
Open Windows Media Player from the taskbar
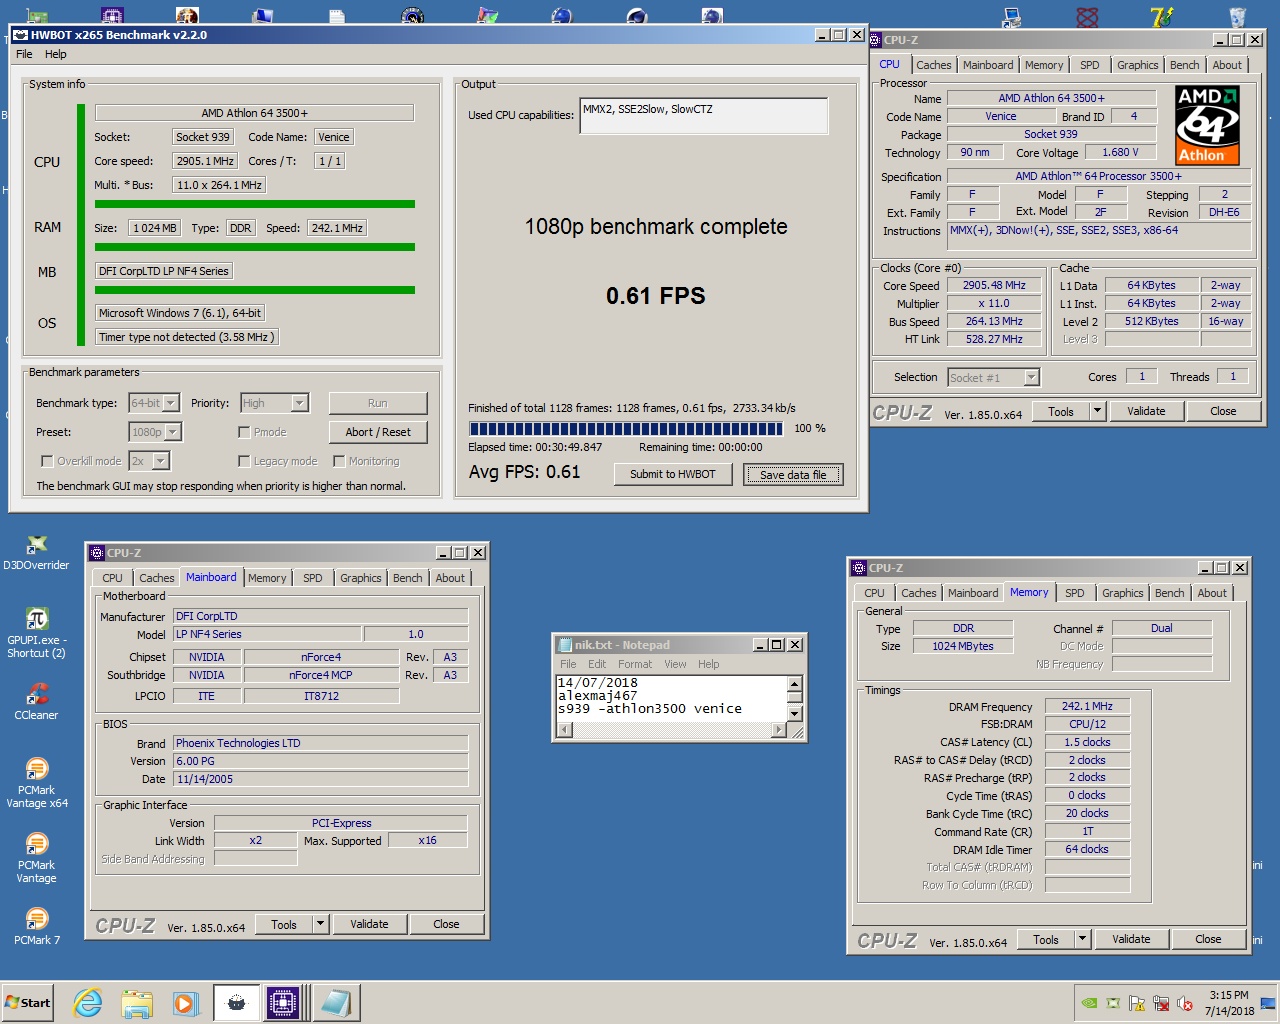[x=185, y=1003]
